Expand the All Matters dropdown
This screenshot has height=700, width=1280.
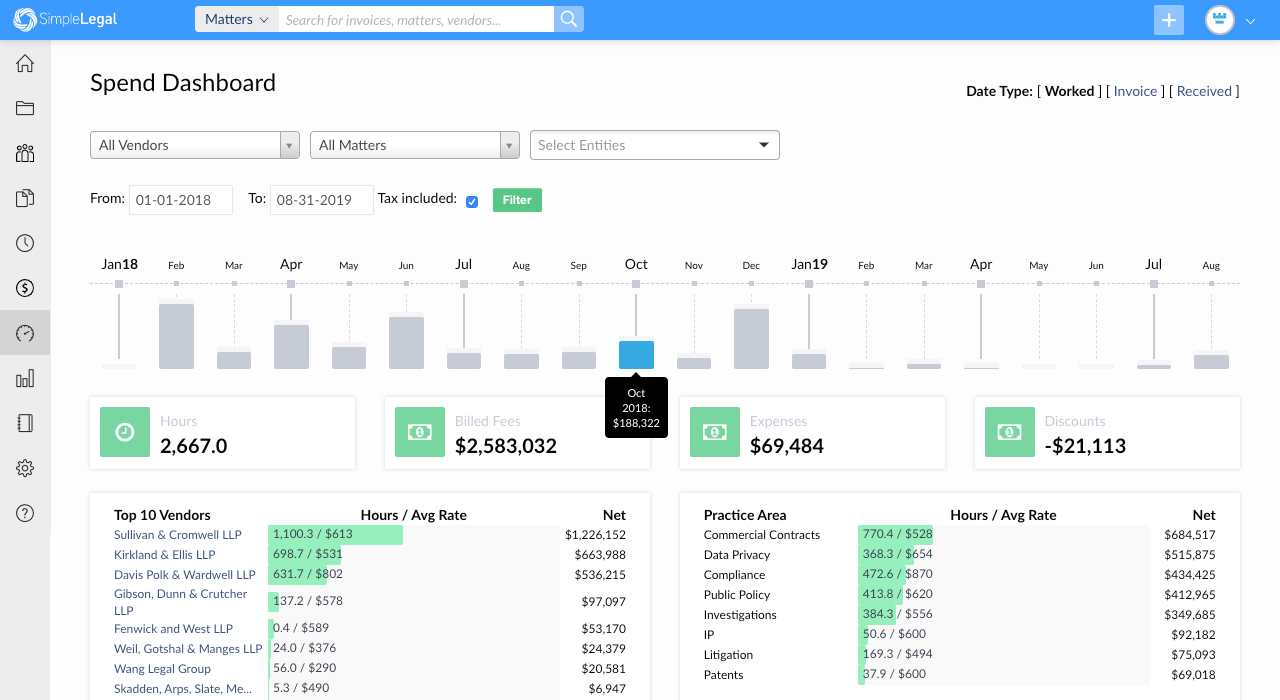click(414, 144)
